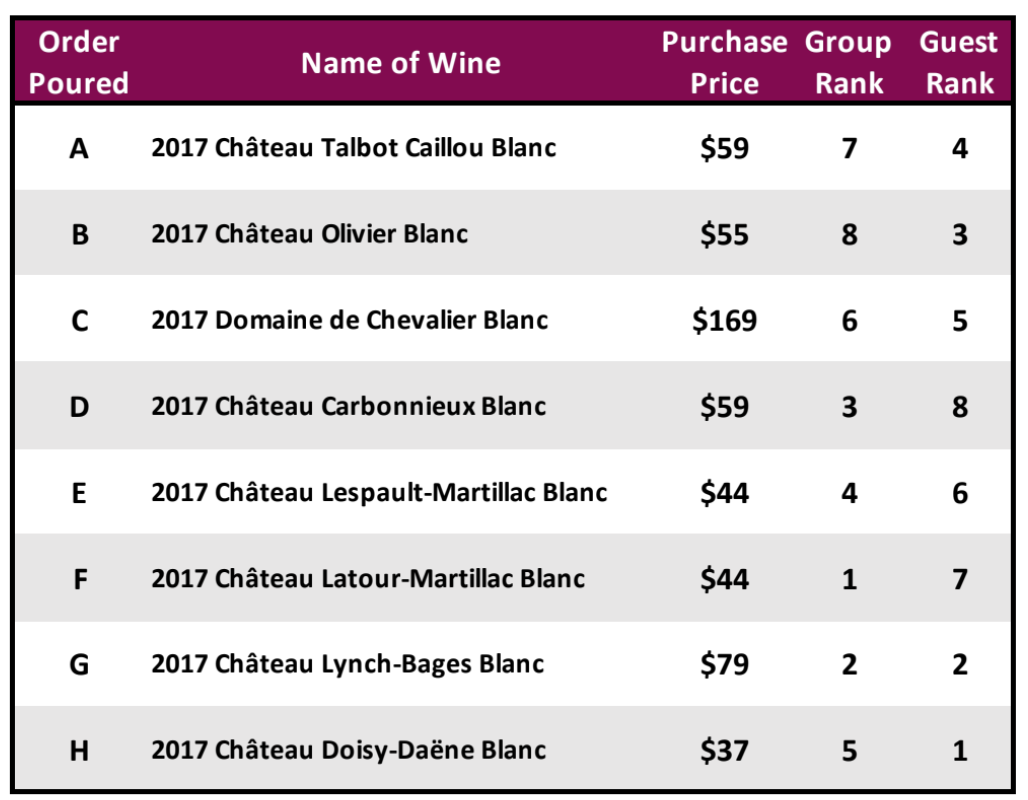Select order letter F cell

click(80, 579)
